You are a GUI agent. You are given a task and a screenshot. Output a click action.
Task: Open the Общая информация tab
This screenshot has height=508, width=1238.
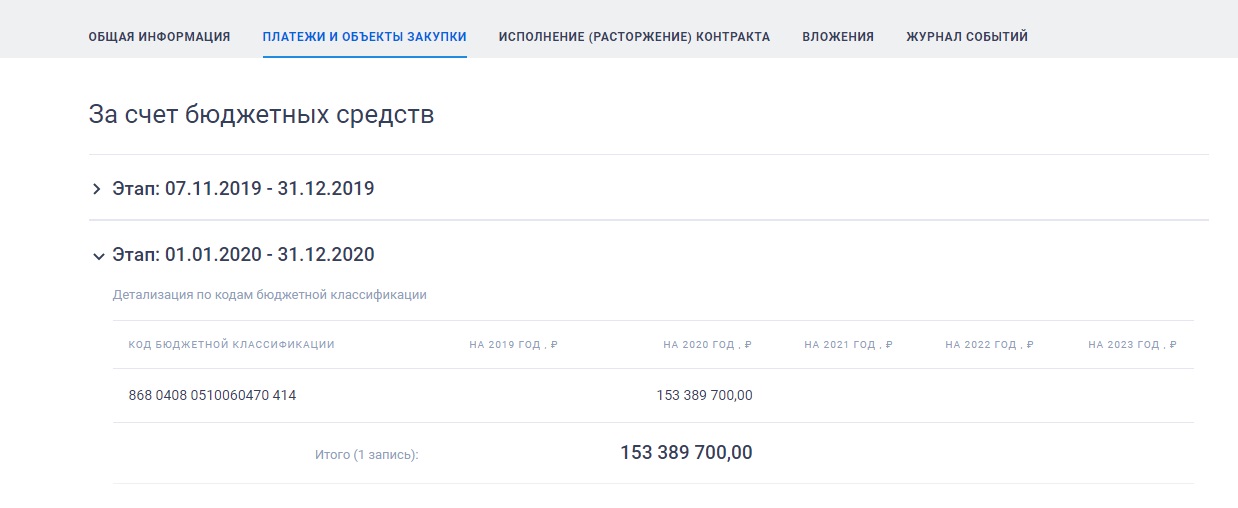tap(159, 37)
